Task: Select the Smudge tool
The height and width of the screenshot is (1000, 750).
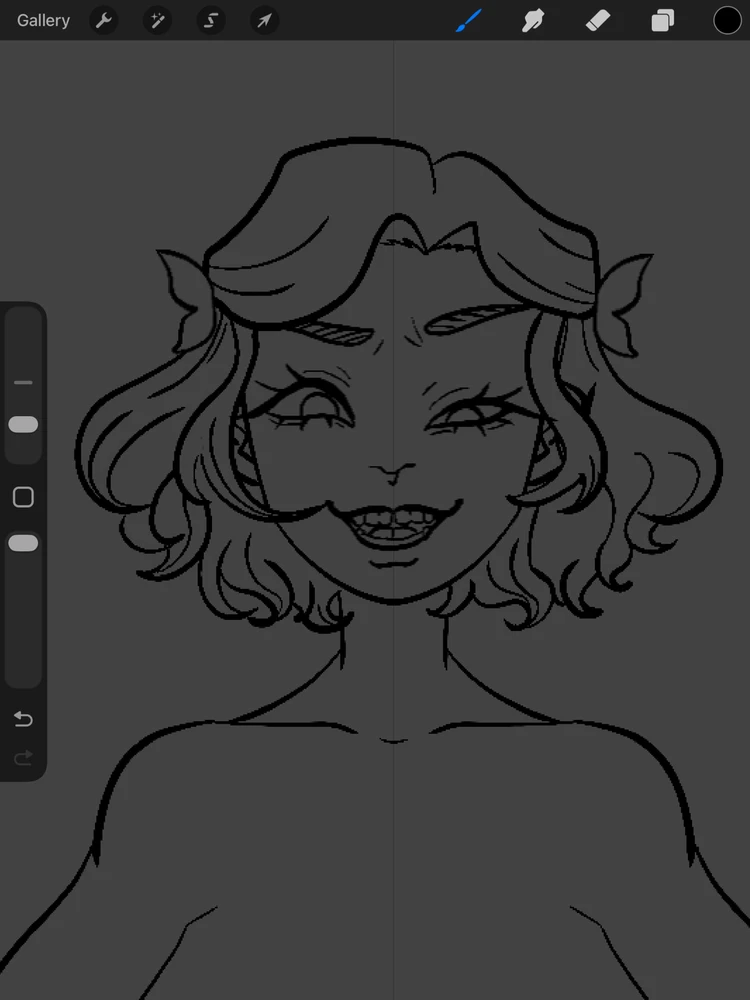Action: tap(533, 20)
